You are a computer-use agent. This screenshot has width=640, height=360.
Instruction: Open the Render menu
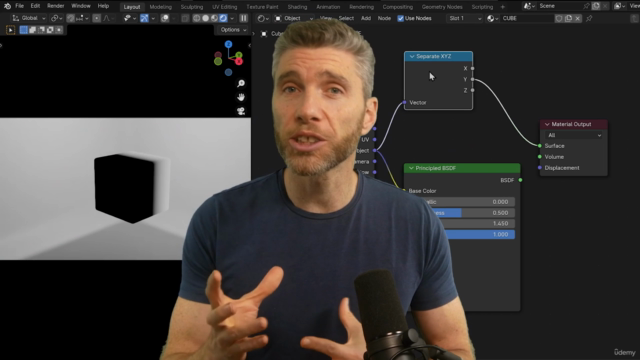pos(56,6)
